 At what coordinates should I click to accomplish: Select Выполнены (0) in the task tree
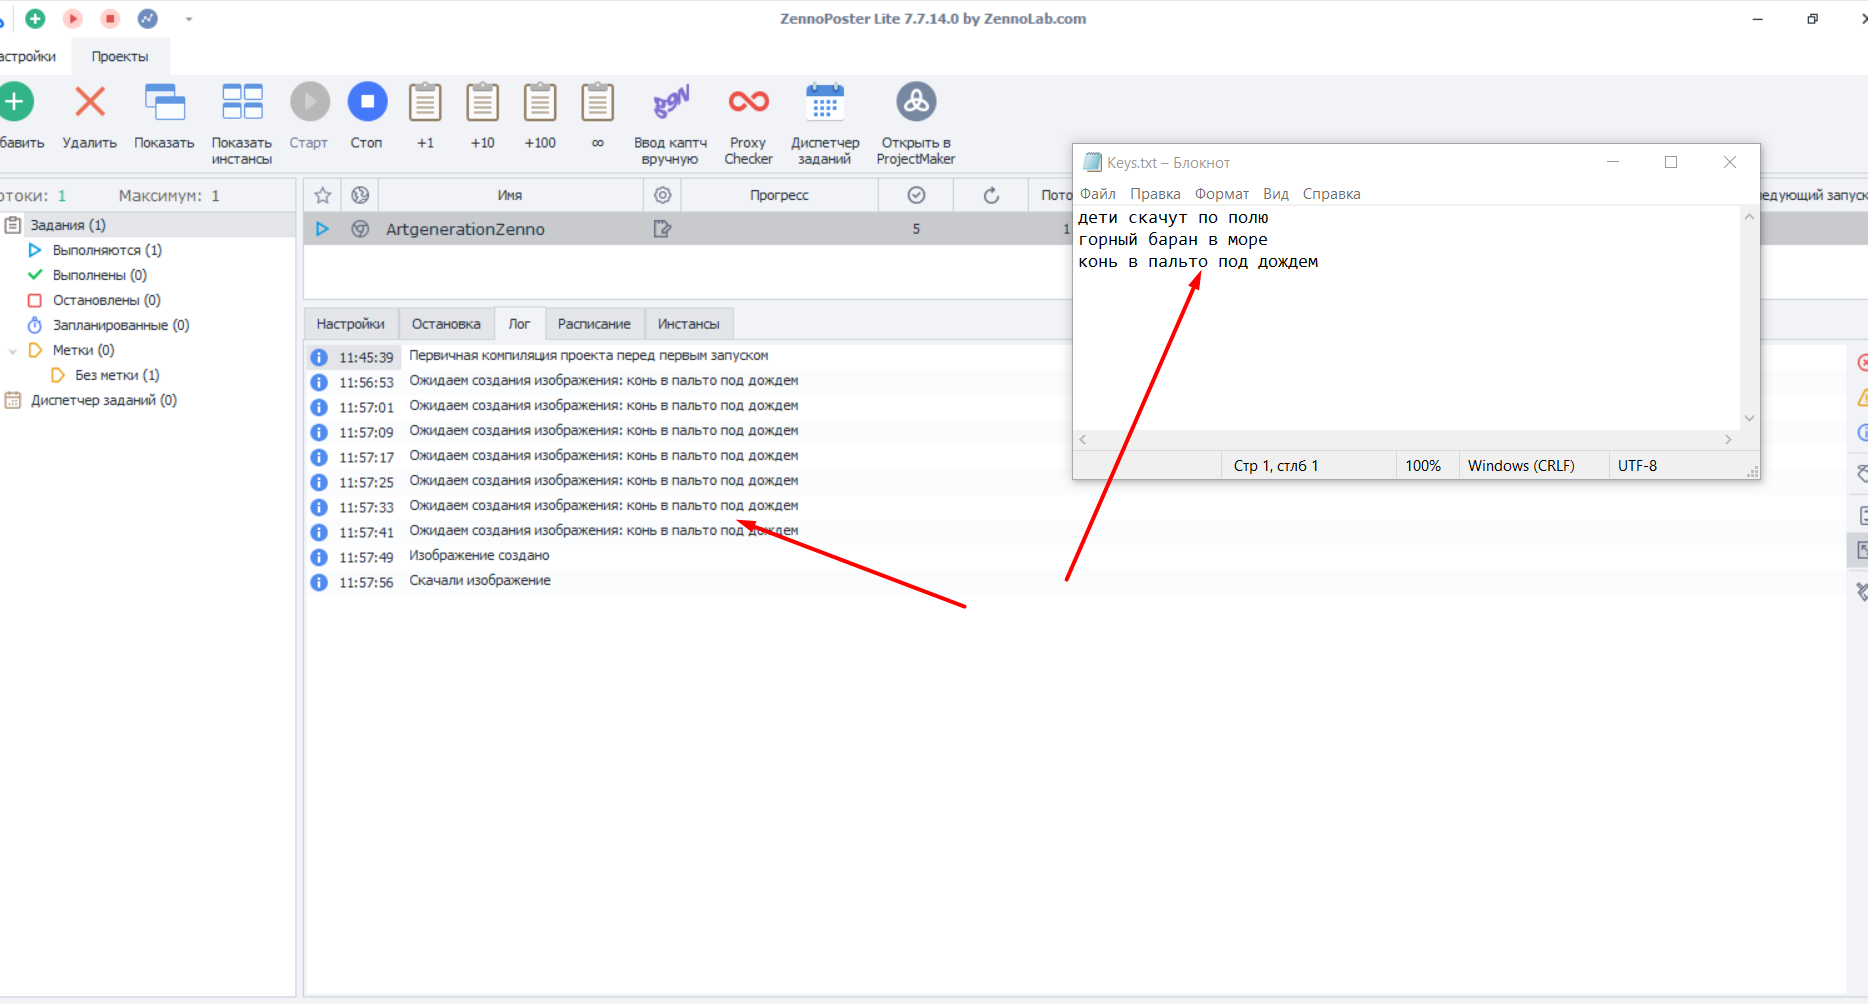click(x=100, y=275)
